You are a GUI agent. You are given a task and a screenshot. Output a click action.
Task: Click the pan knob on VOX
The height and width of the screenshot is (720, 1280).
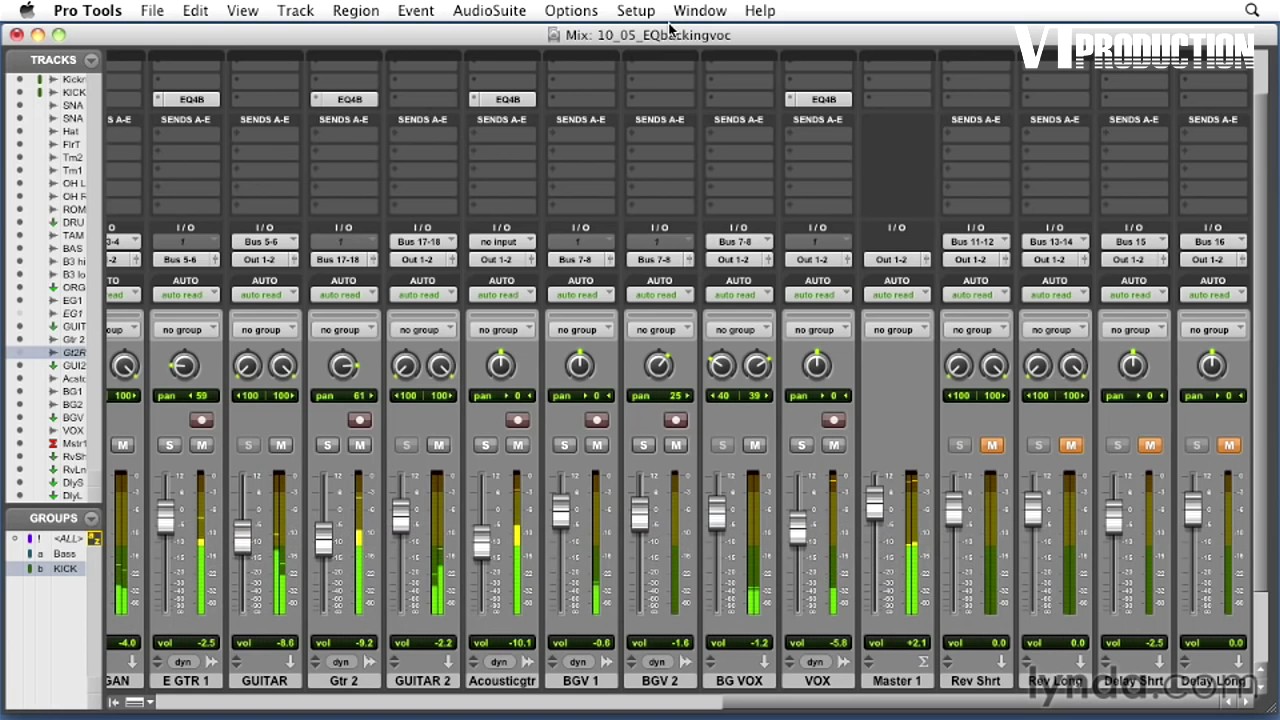pyautogui.click(x=817, y=366)
